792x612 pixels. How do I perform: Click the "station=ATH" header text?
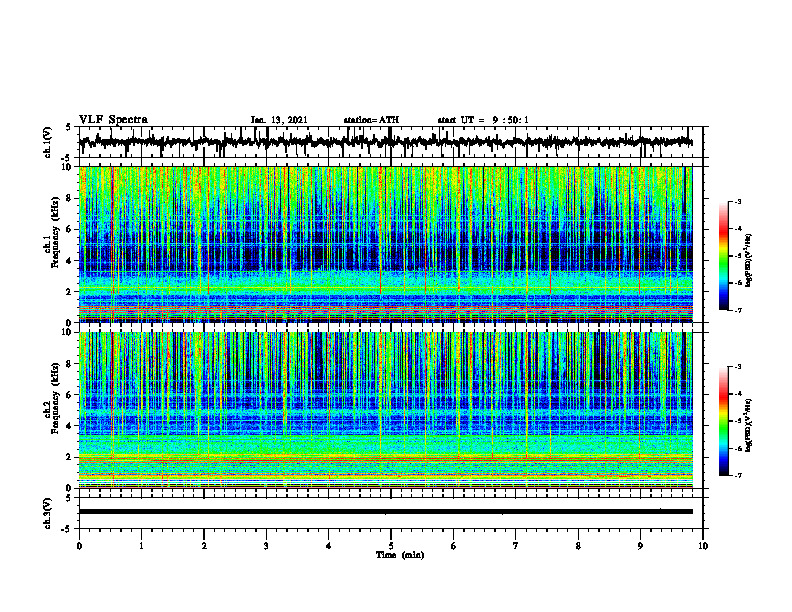click(371, 120)
